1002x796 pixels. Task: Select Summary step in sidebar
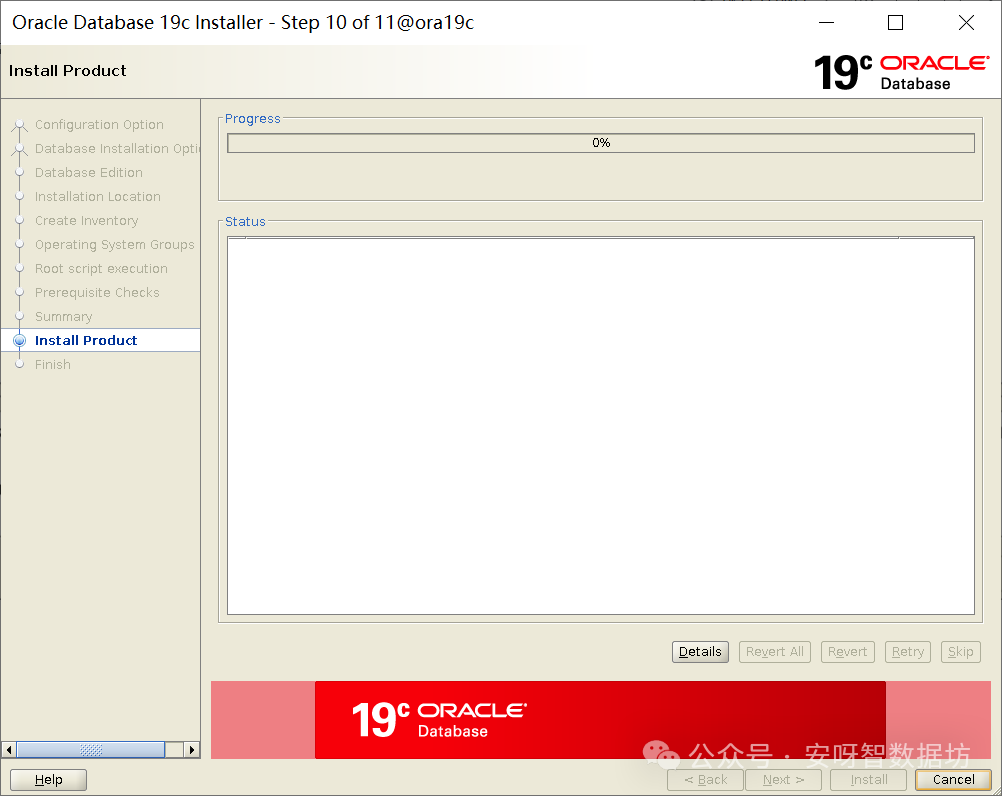tap(63, 316)
